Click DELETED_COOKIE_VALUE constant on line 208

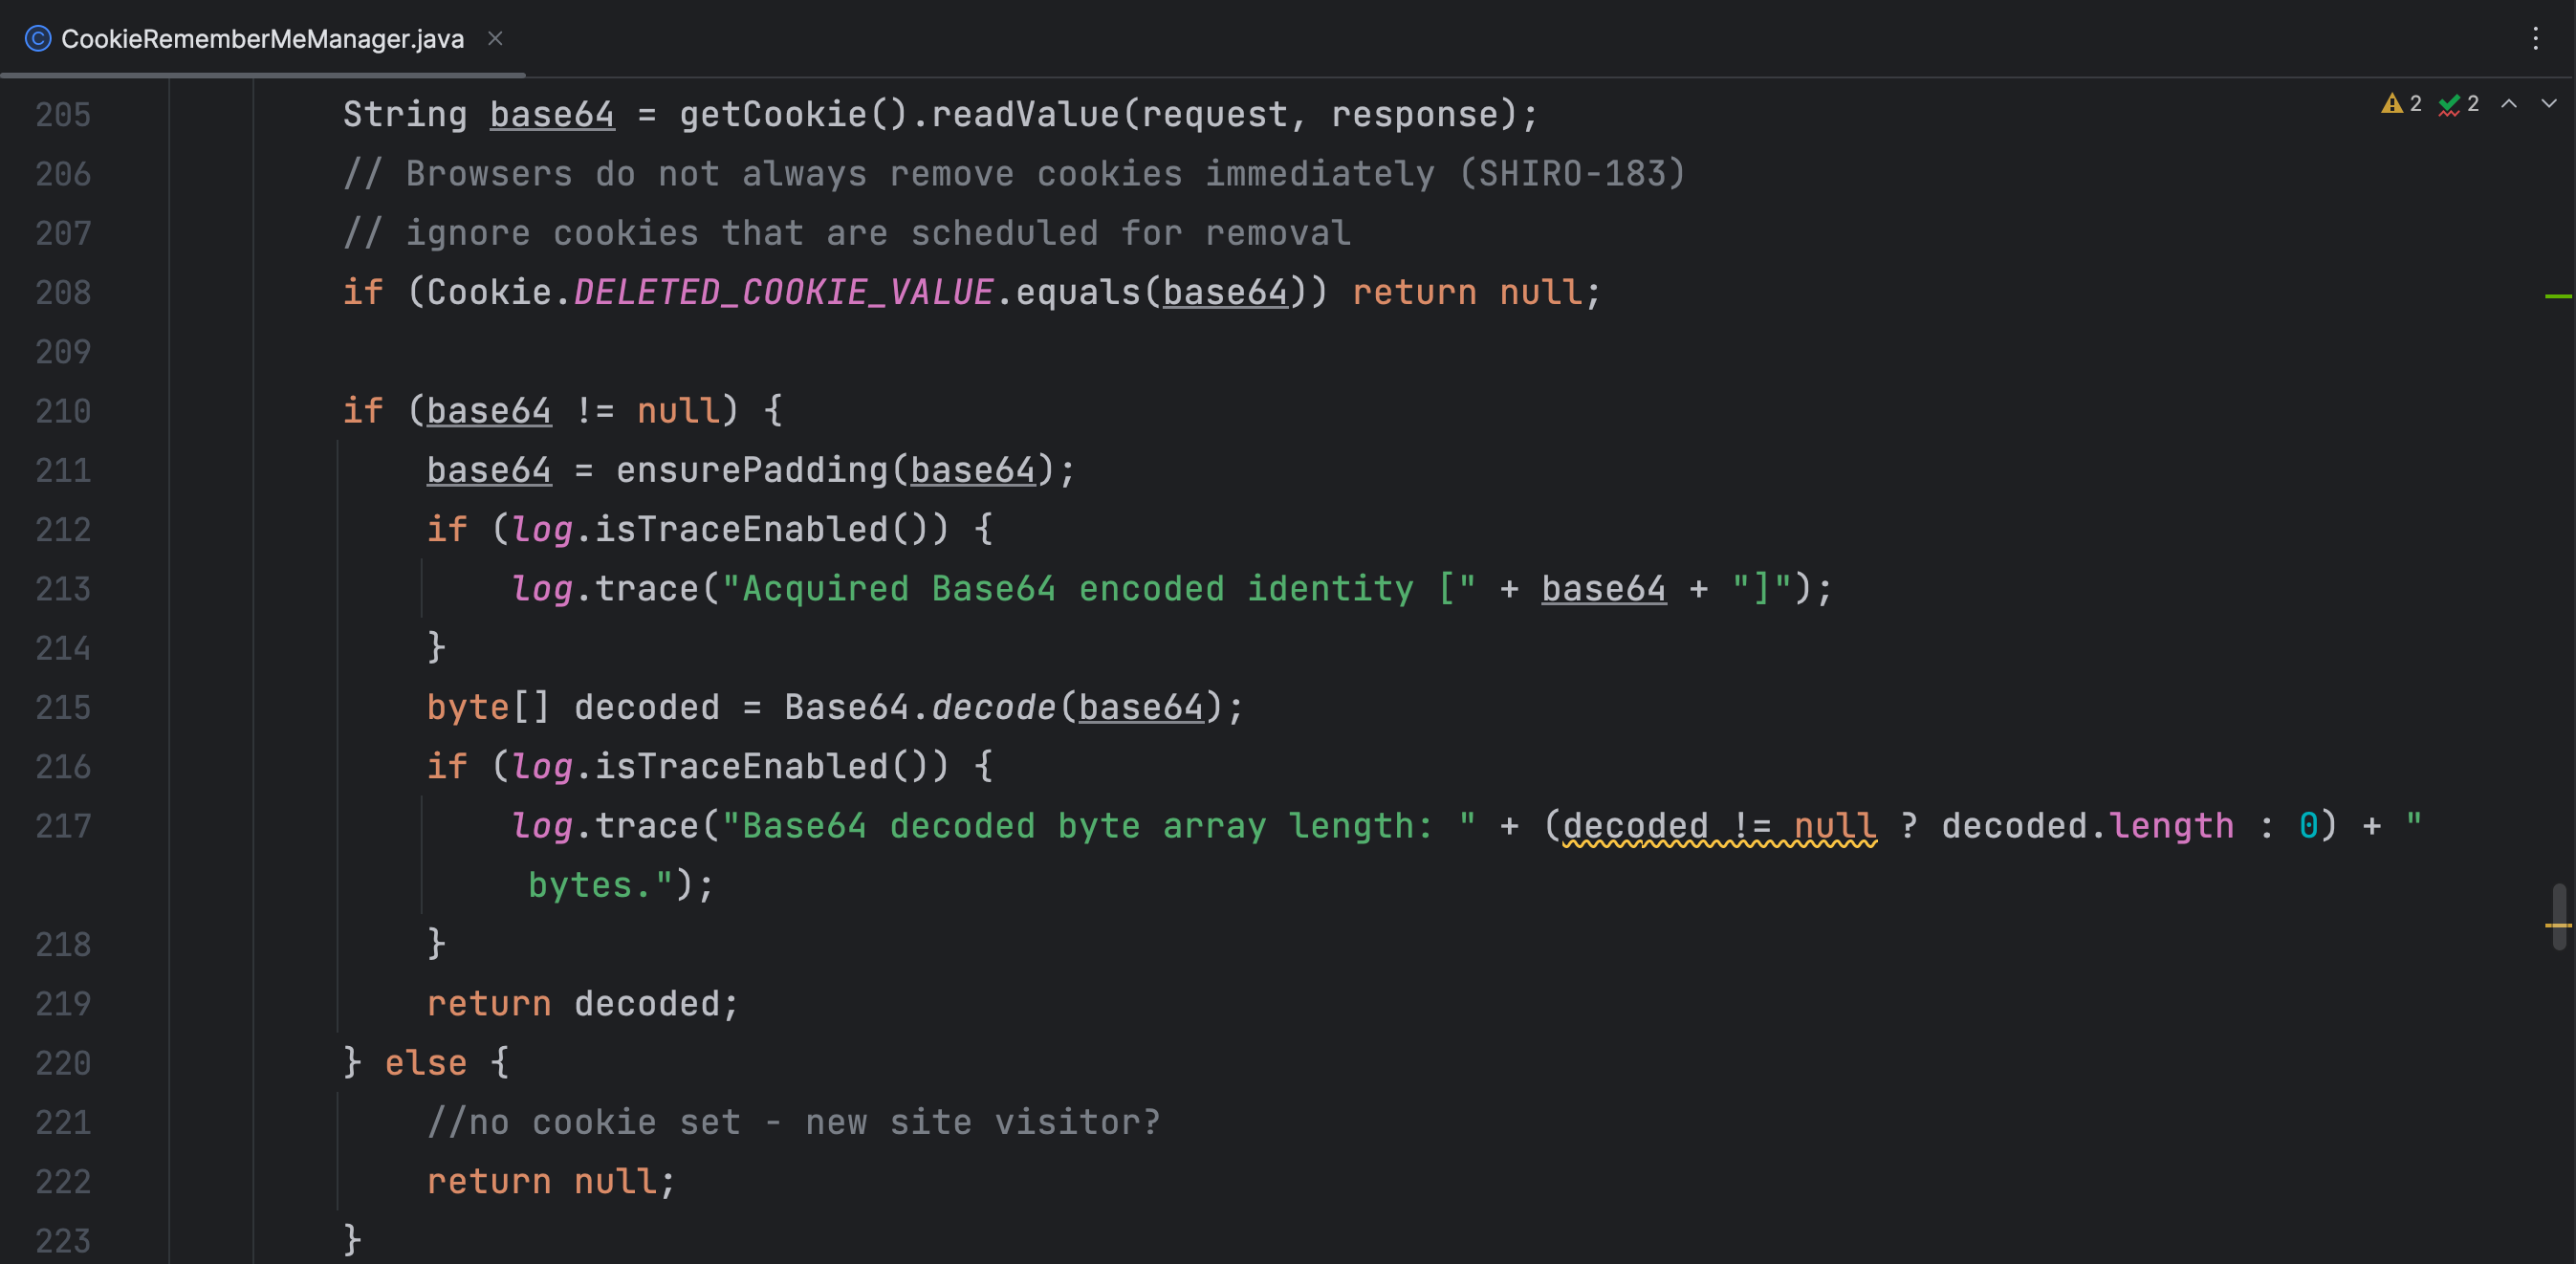tap(783, 292)
